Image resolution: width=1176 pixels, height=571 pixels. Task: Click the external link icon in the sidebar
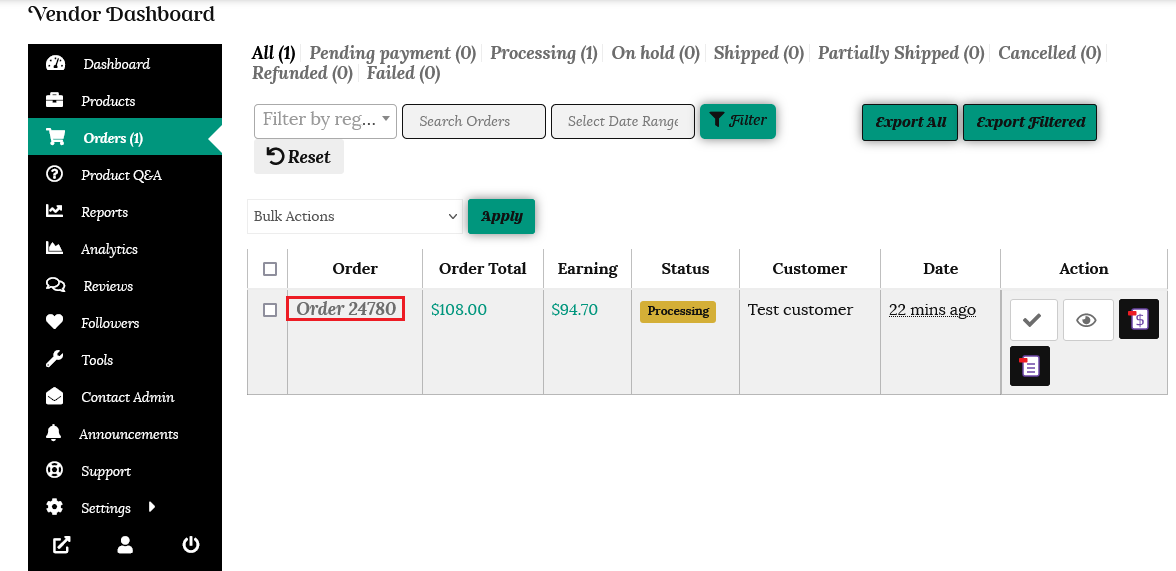(62, 545)
